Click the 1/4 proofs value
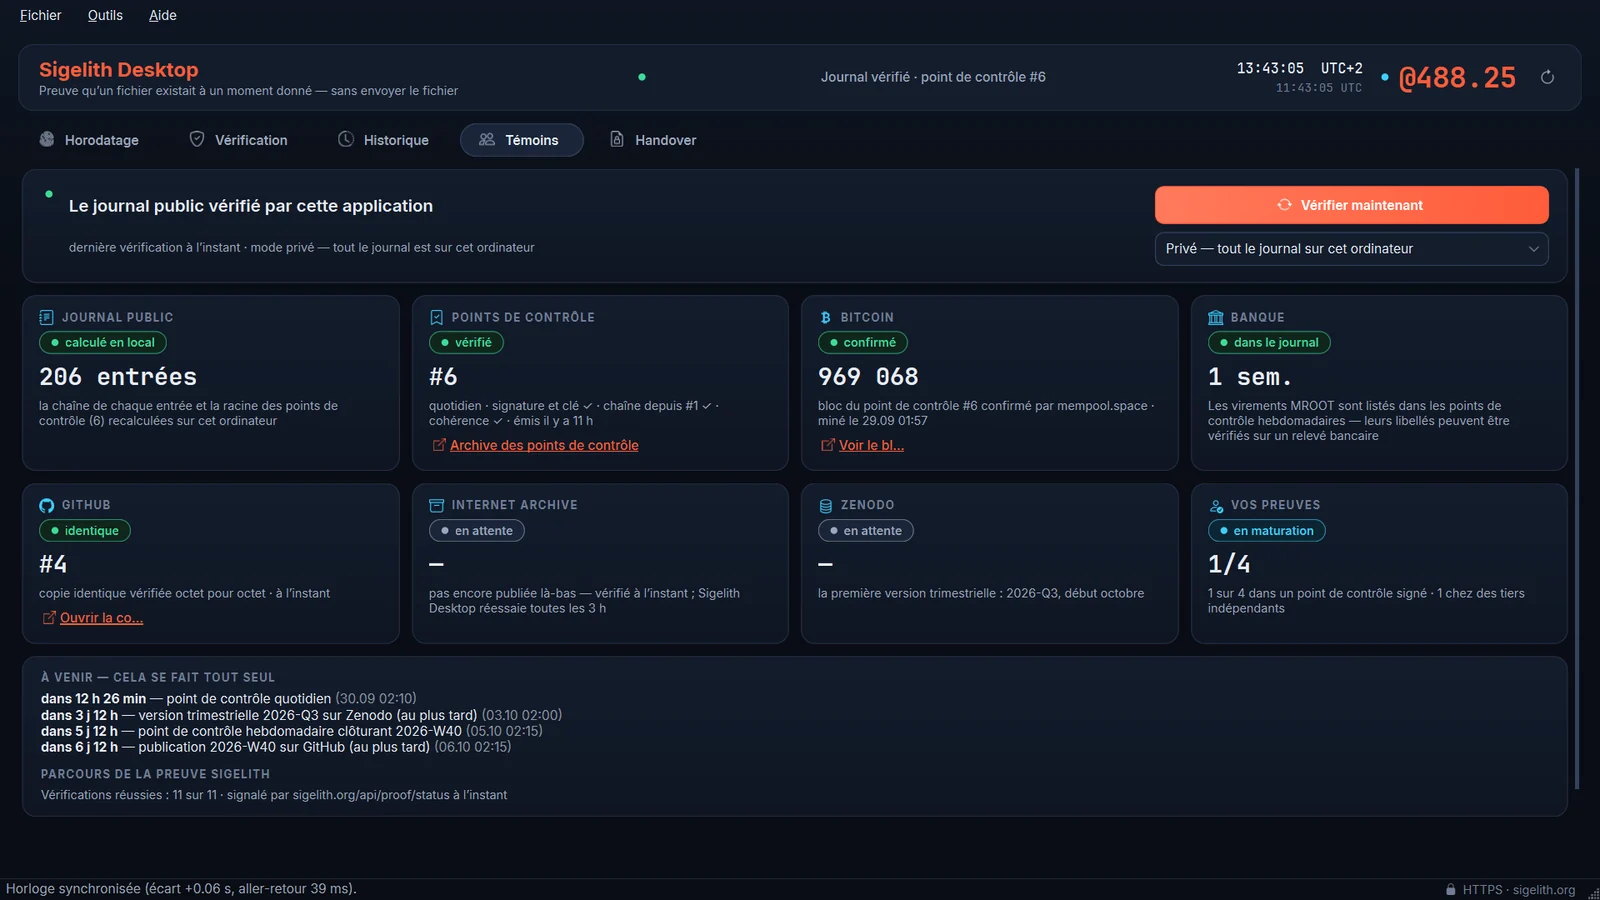 1229,565
